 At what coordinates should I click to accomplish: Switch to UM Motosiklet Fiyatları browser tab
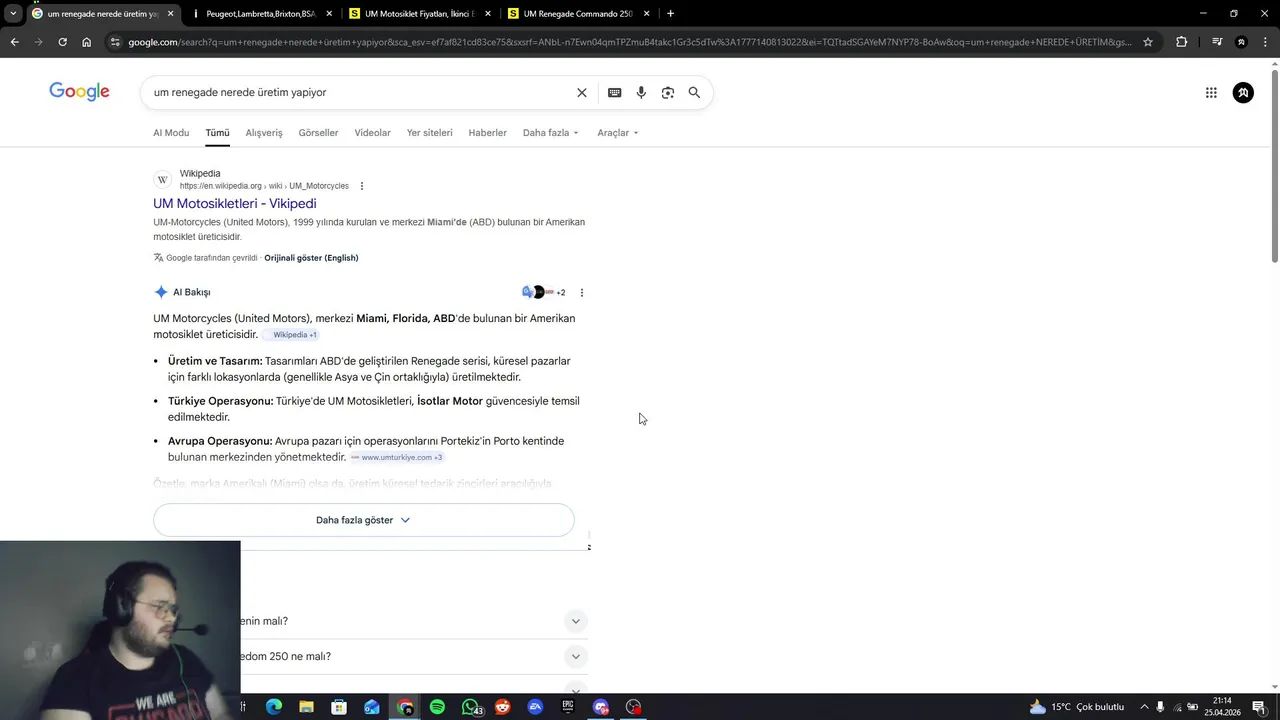click(x=418, y=13)
